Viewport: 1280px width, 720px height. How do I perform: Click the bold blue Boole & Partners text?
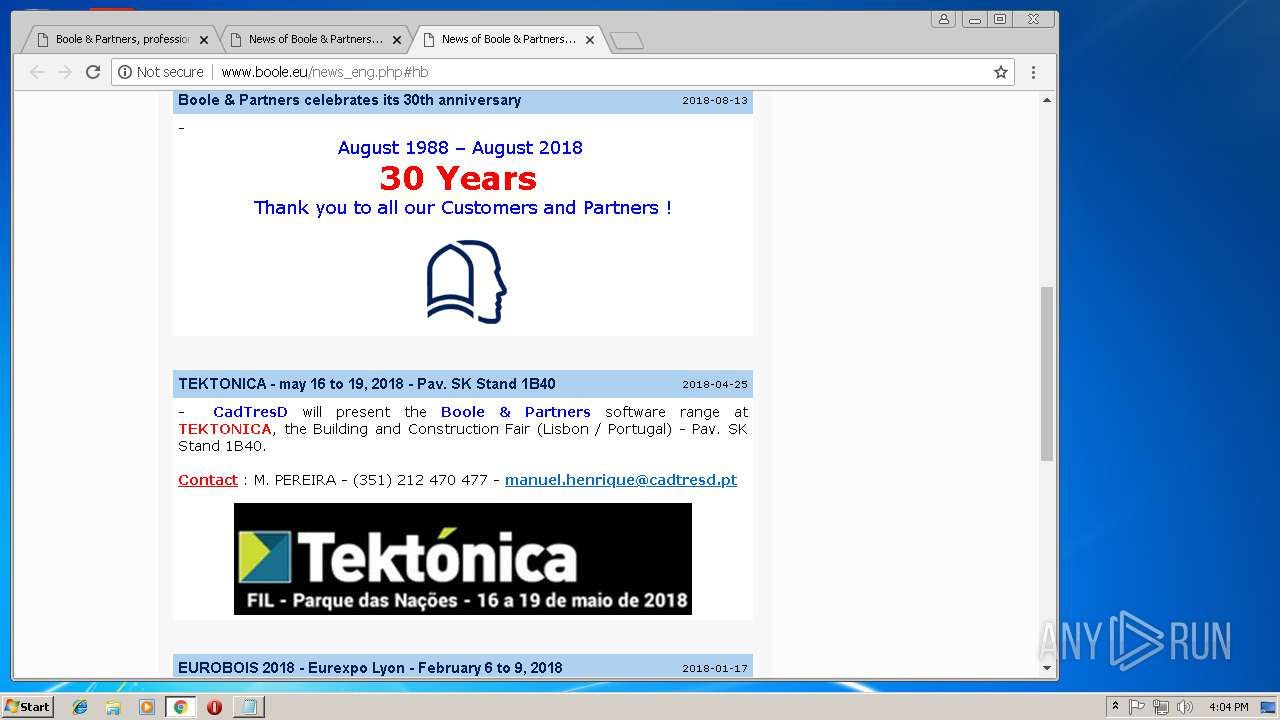(x=516, y=412)
